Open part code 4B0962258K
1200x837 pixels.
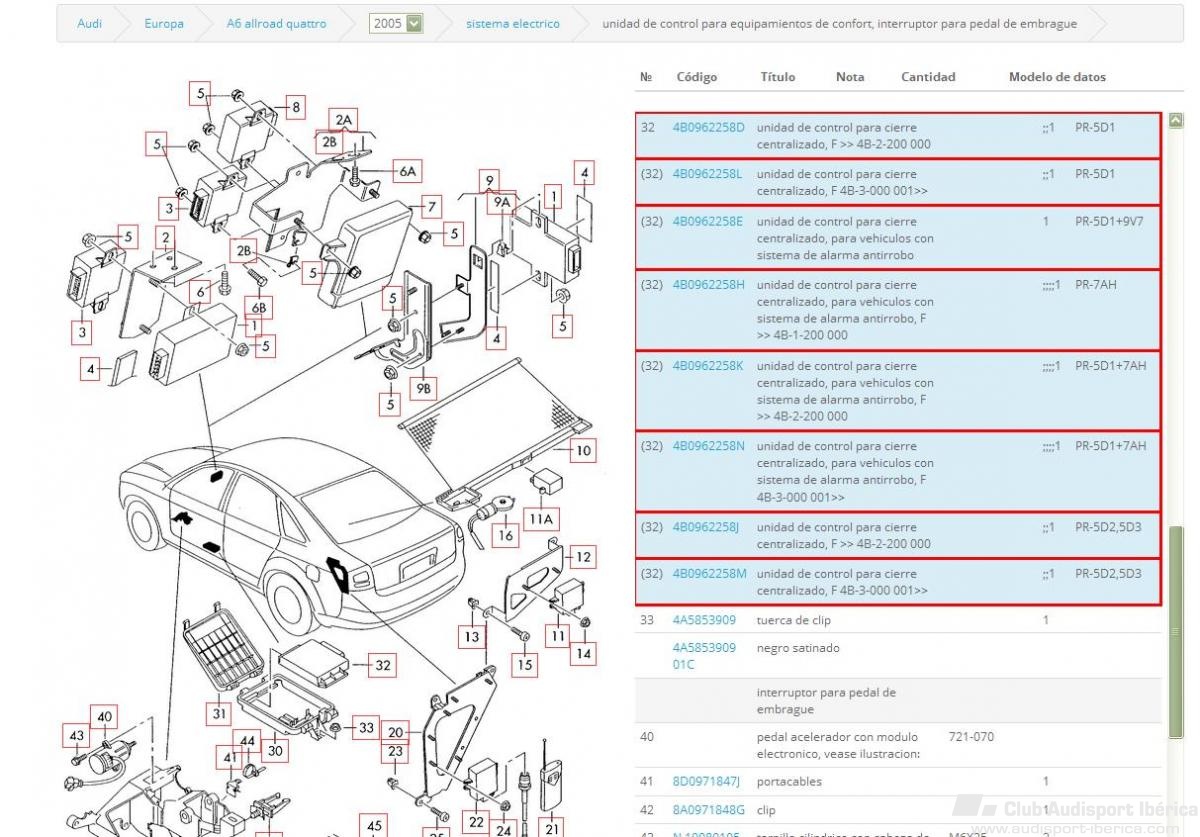(x=708, y=365)
